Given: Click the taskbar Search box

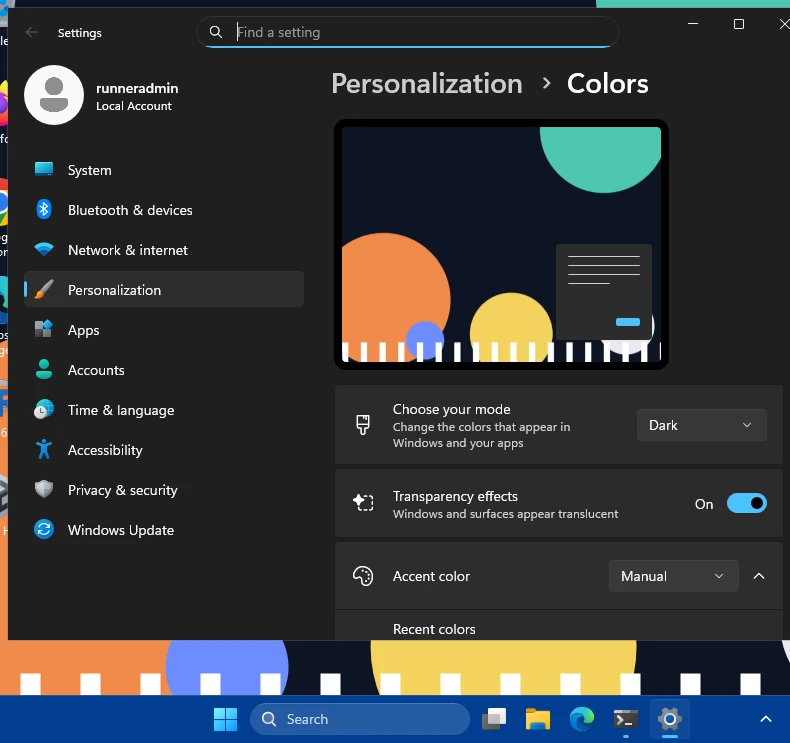Looking at the screenshot, I should pyautogui.click(x=360, y=719).
